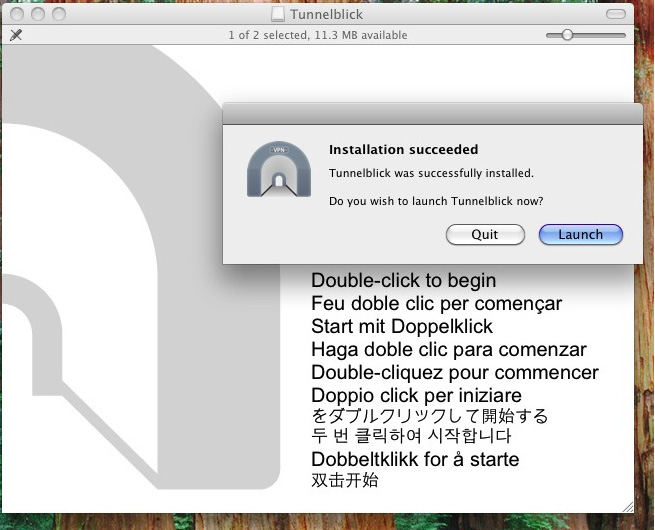Launch Tunnelblick now
The width and height of the screenshot is (655, 530).
(581, 234)
